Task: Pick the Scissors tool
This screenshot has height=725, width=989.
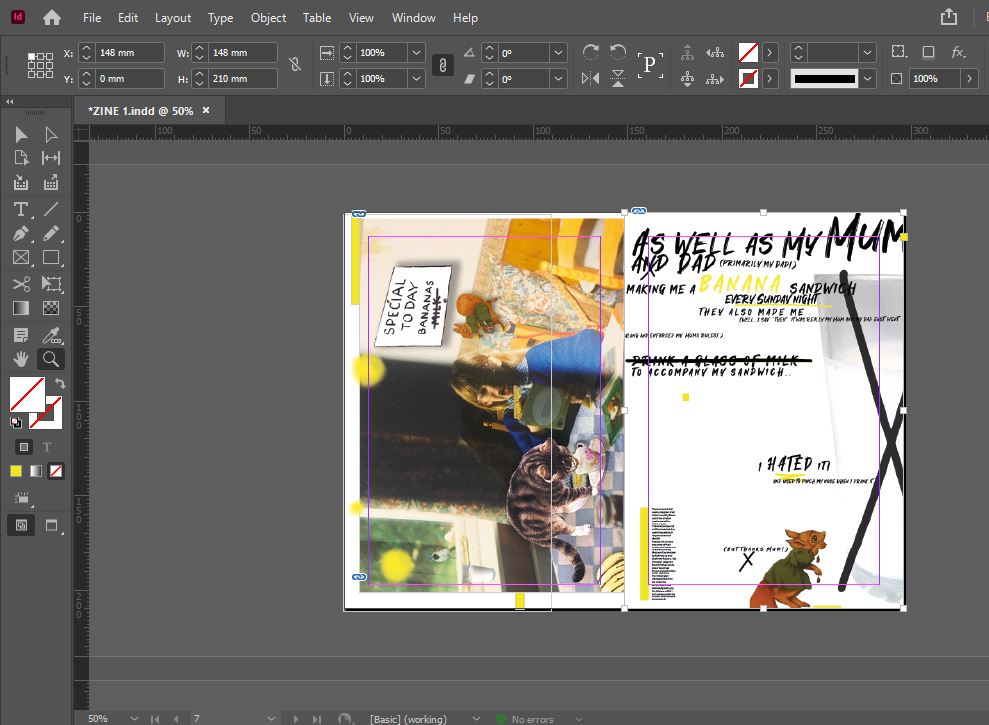Action: point(20,284)
